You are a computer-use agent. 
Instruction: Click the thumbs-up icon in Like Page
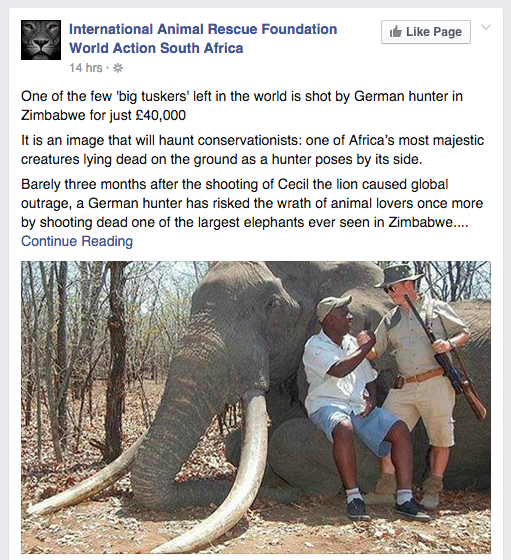pyautogui.click(x=396, y=32)
